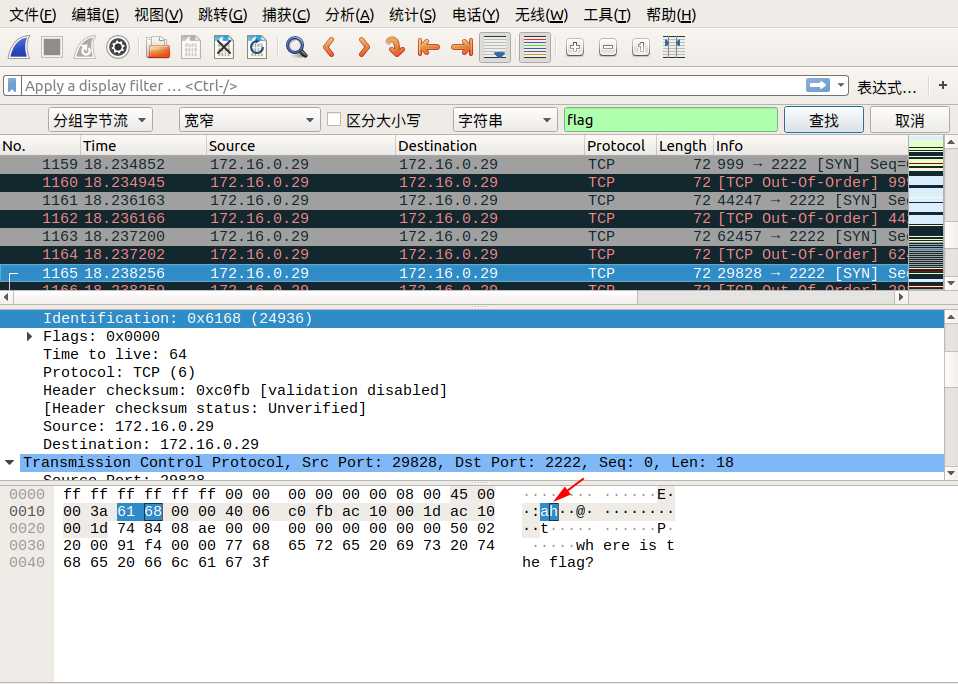Jump to the last packet icon
Screen dimensions: 958x684
[x=462, y=47]
